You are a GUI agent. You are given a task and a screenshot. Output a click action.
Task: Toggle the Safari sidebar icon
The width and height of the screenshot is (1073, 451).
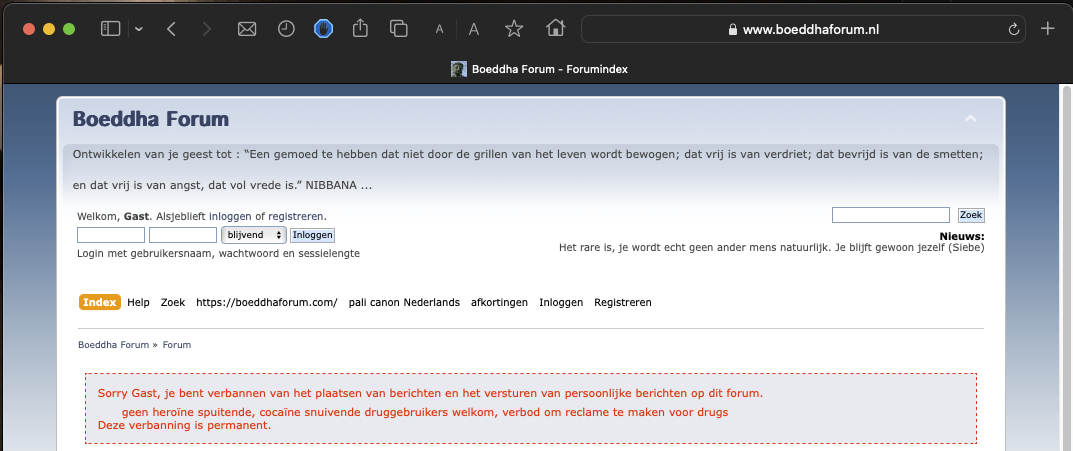[110, 29]
